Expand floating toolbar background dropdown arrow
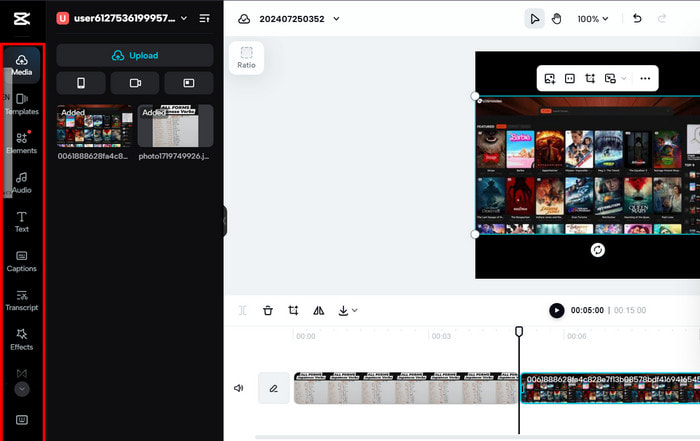The height and width of the screenshot is (441, 700). click(624, 79)
